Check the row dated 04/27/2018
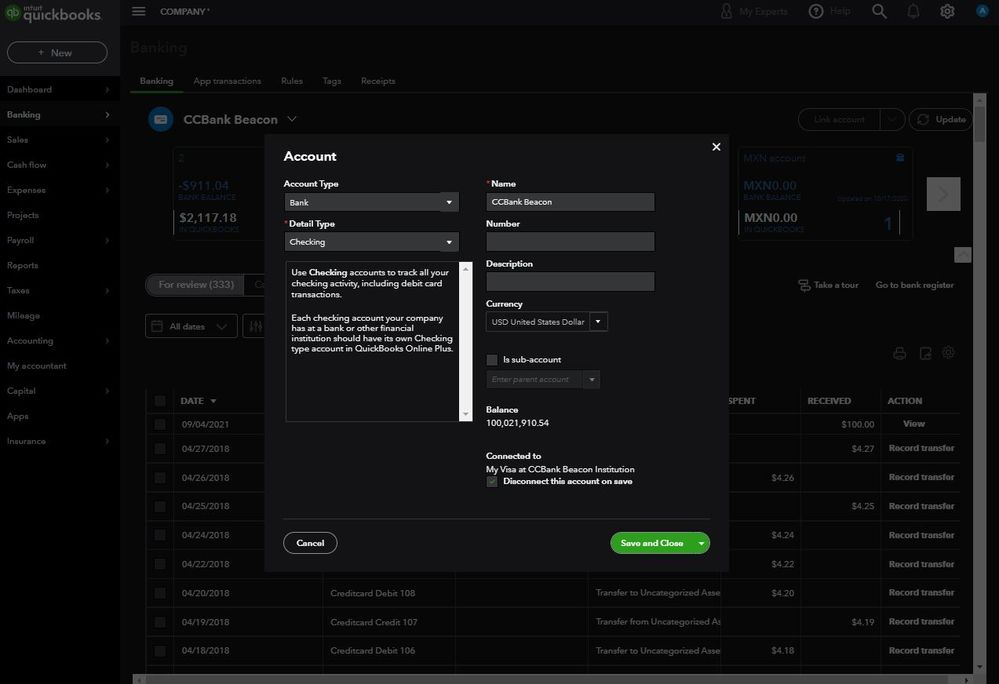The height and width of the screenshot is (684, 999). tap(160, 448)
